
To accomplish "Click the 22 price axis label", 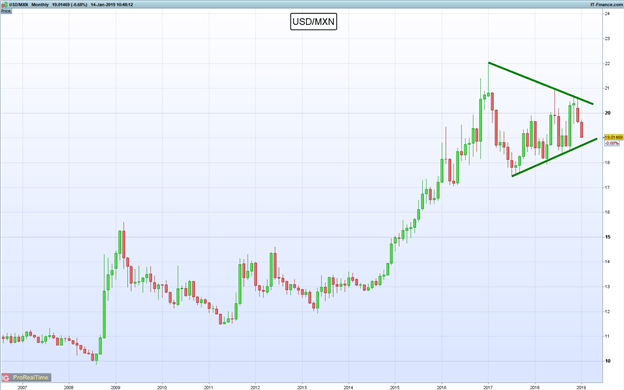I will pos(608,64).
